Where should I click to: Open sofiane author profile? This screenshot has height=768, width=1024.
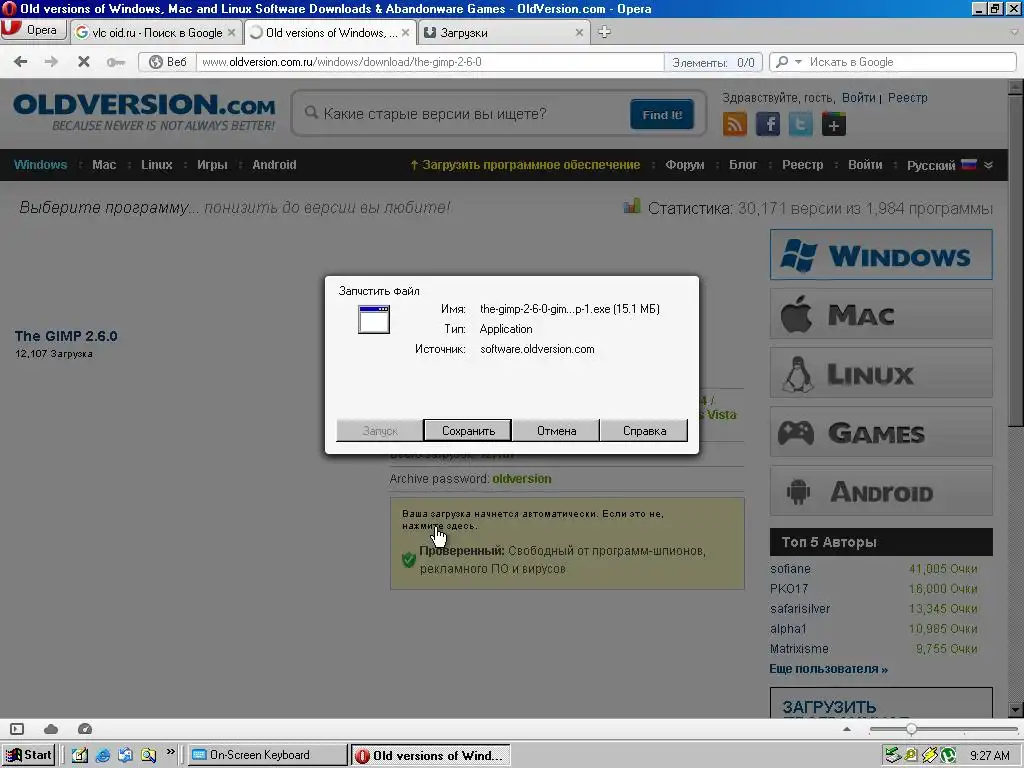click(790, 569)
